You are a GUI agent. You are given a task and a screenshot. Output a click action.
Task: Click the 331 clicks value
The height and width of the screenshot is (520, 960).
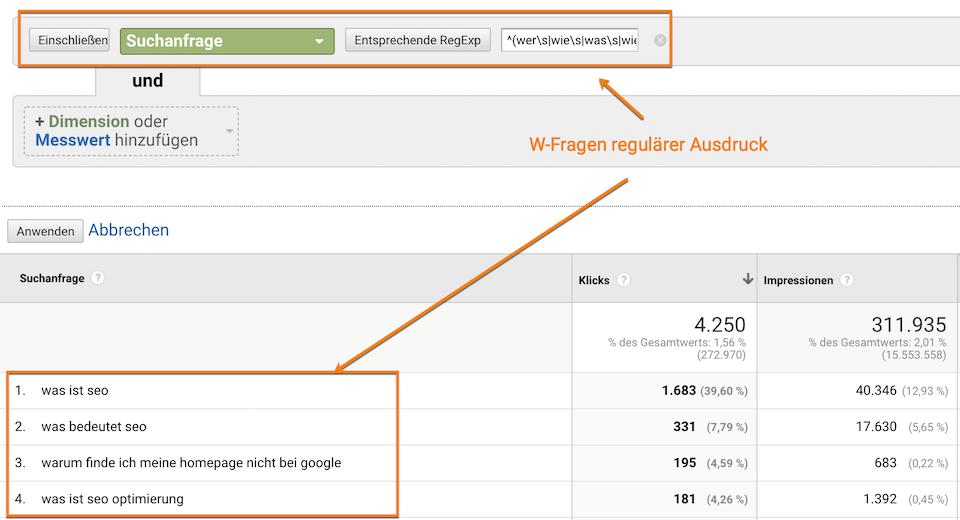pyautogui.click(x=684, y=427)
